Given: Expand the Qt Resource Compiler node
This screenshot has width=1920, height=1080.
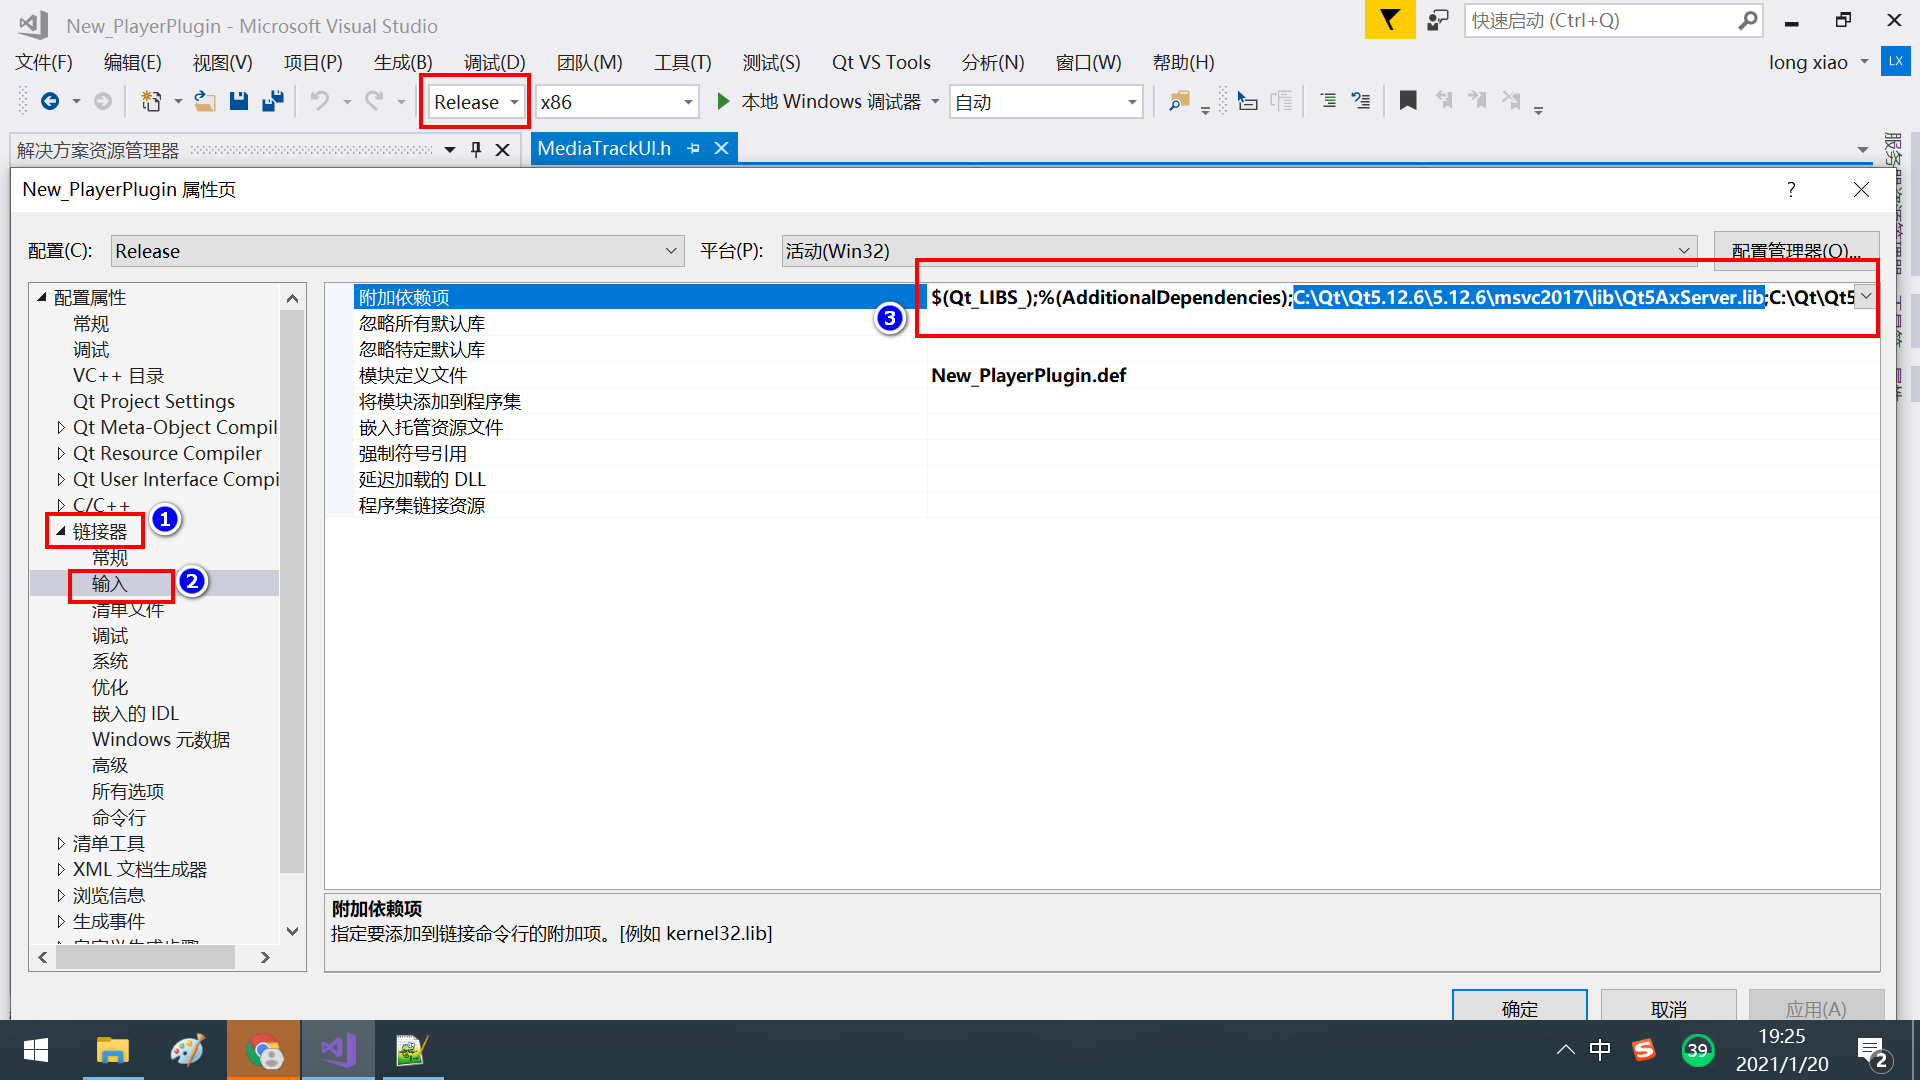Looking at the screenshot, I should 61,453.
